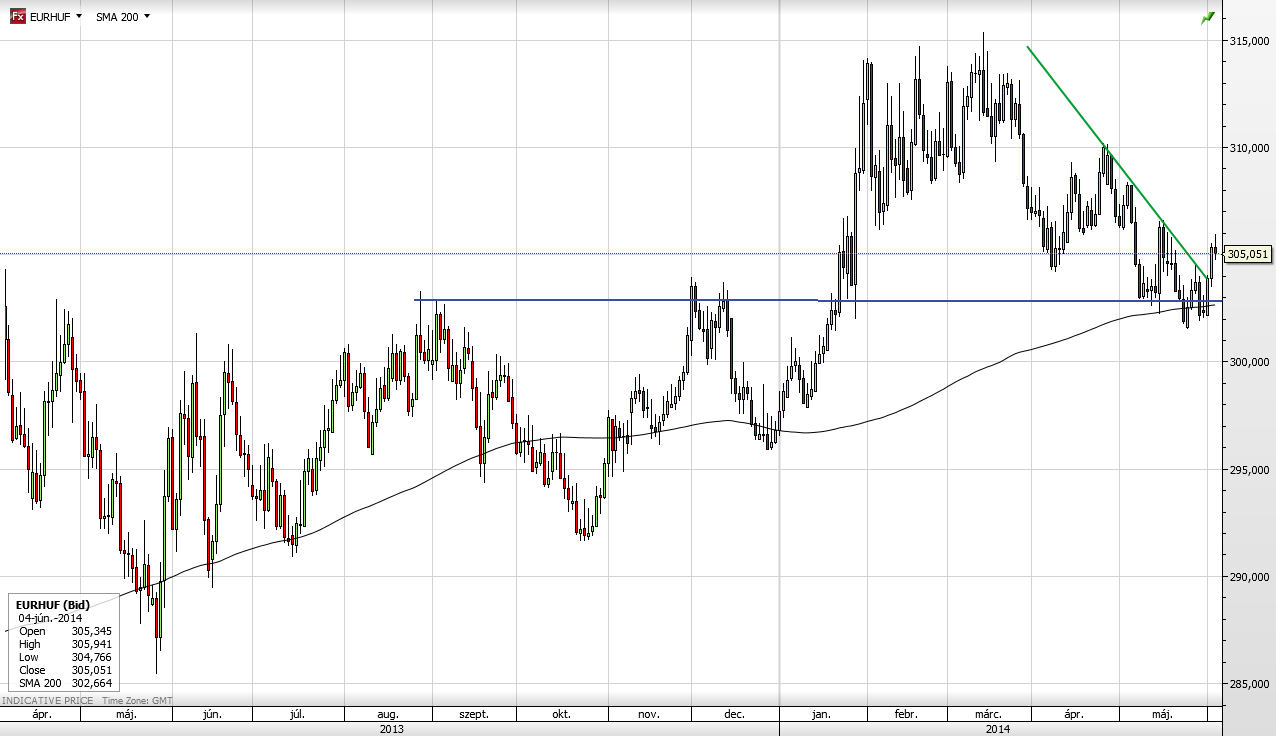The image size is (1276, 736).
Task: Click the jan. month label
Action: (821, 715)
